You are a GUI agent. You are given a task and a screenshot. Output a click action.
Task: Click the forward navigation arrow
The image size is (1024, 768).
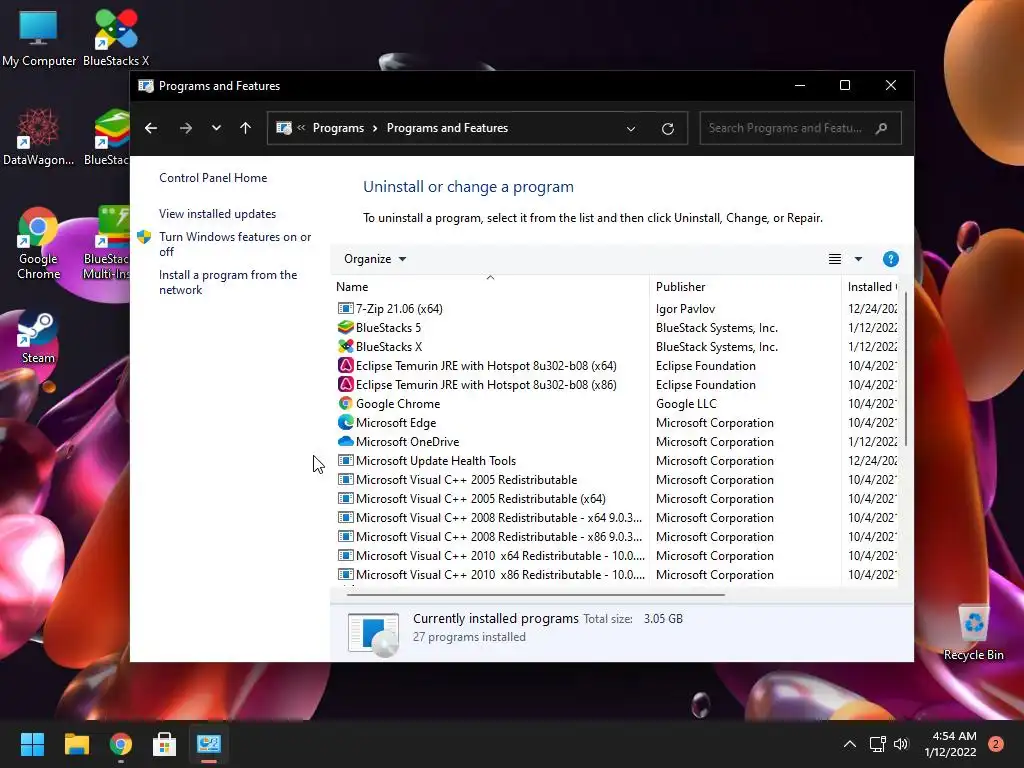(185, 128)
